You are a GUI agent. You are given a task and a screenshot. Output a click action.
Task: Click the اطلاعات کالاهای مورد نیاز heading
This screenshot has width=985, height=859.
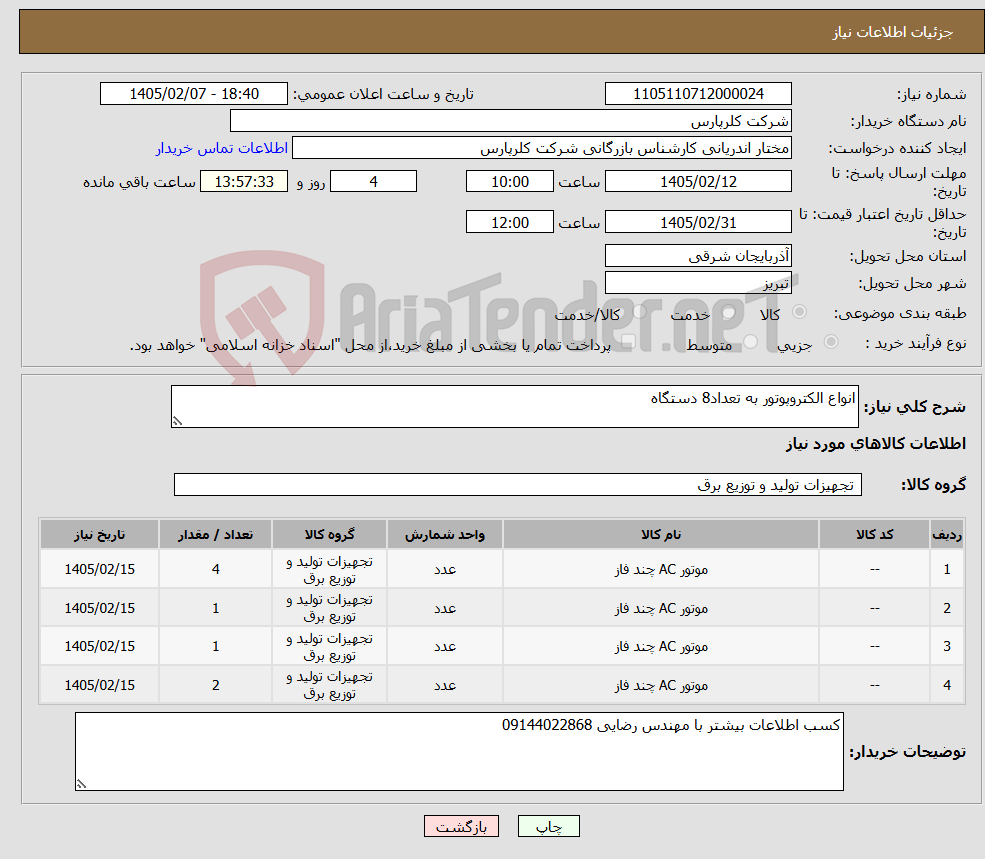[875, 444]
